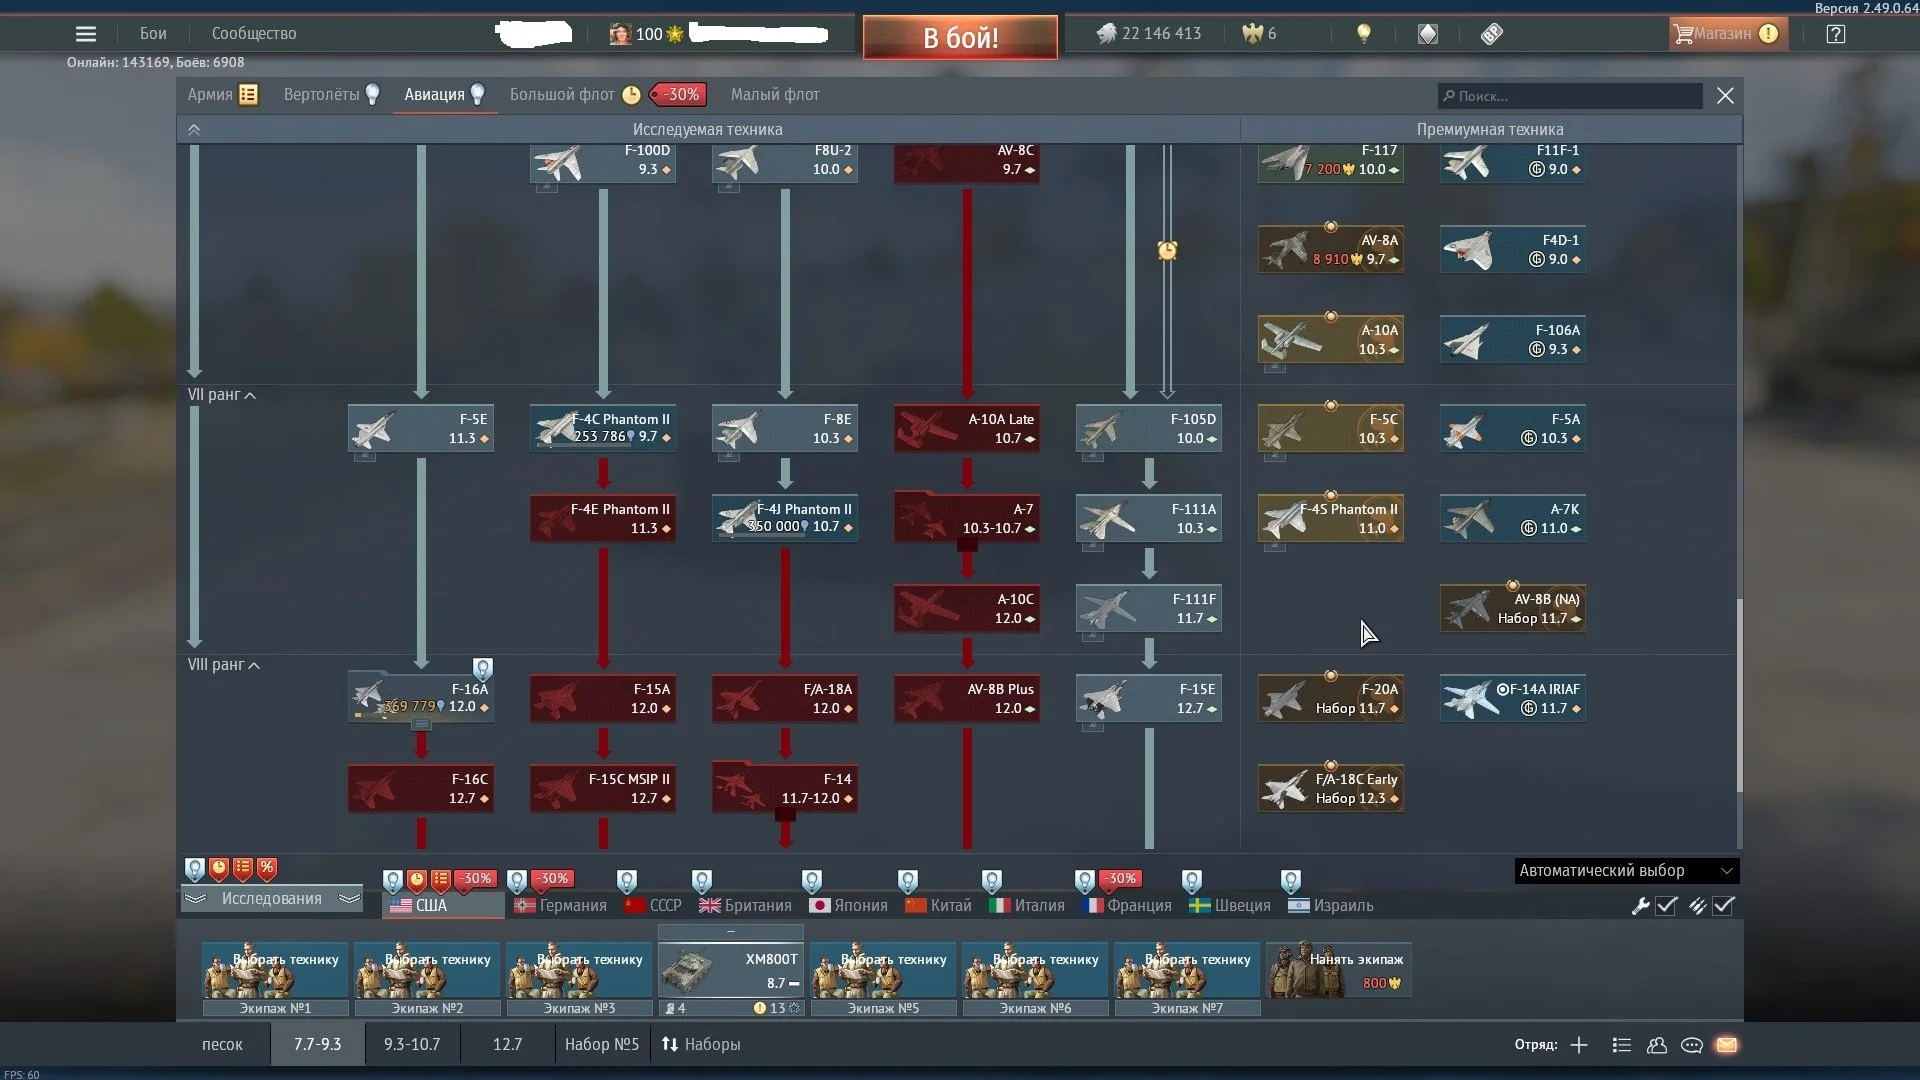Open the hamburger main menu
The width and height of the screenshot is (1920, 1080).
click(86, 34)
